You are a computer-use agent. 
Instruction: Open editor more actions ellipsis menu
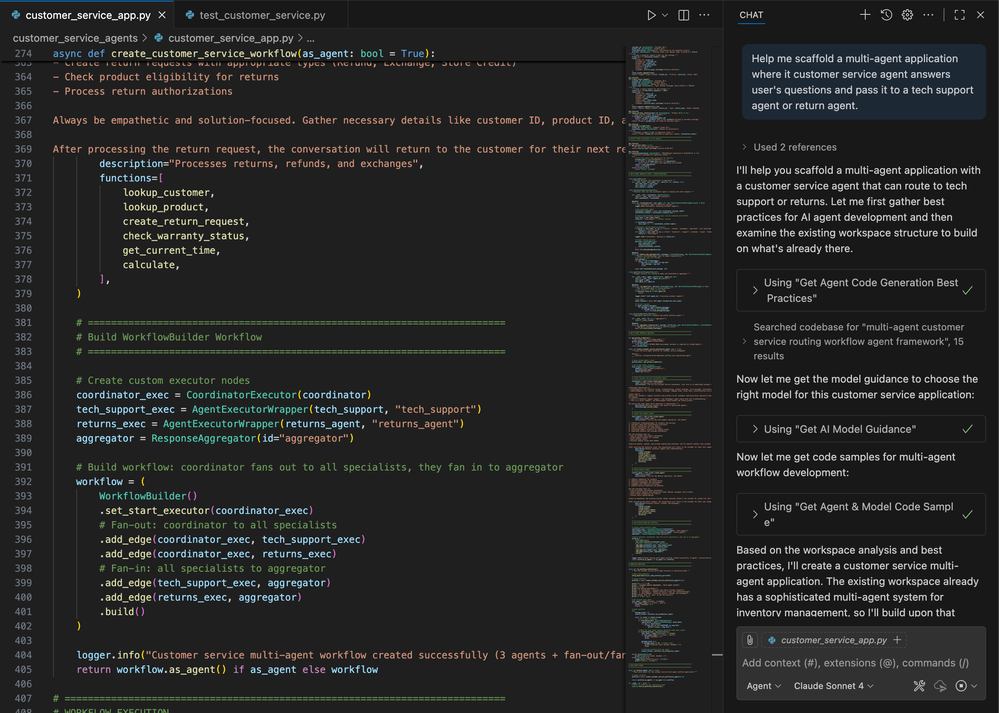704,15
